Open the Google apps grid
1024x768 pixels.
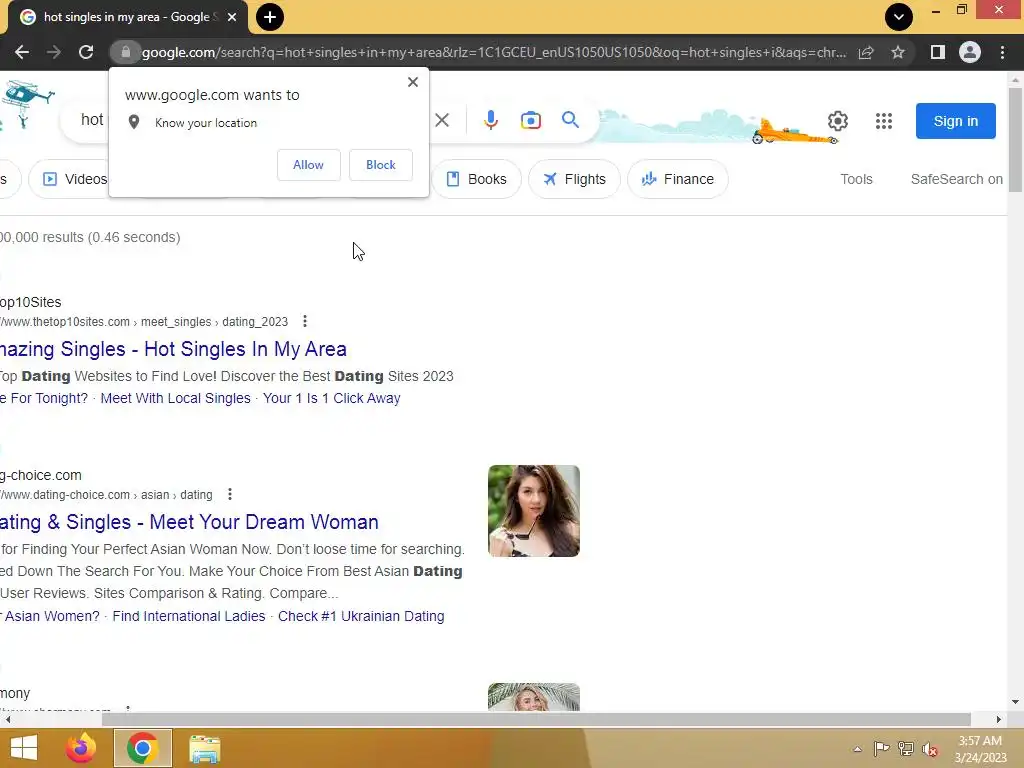pos(884,121)
